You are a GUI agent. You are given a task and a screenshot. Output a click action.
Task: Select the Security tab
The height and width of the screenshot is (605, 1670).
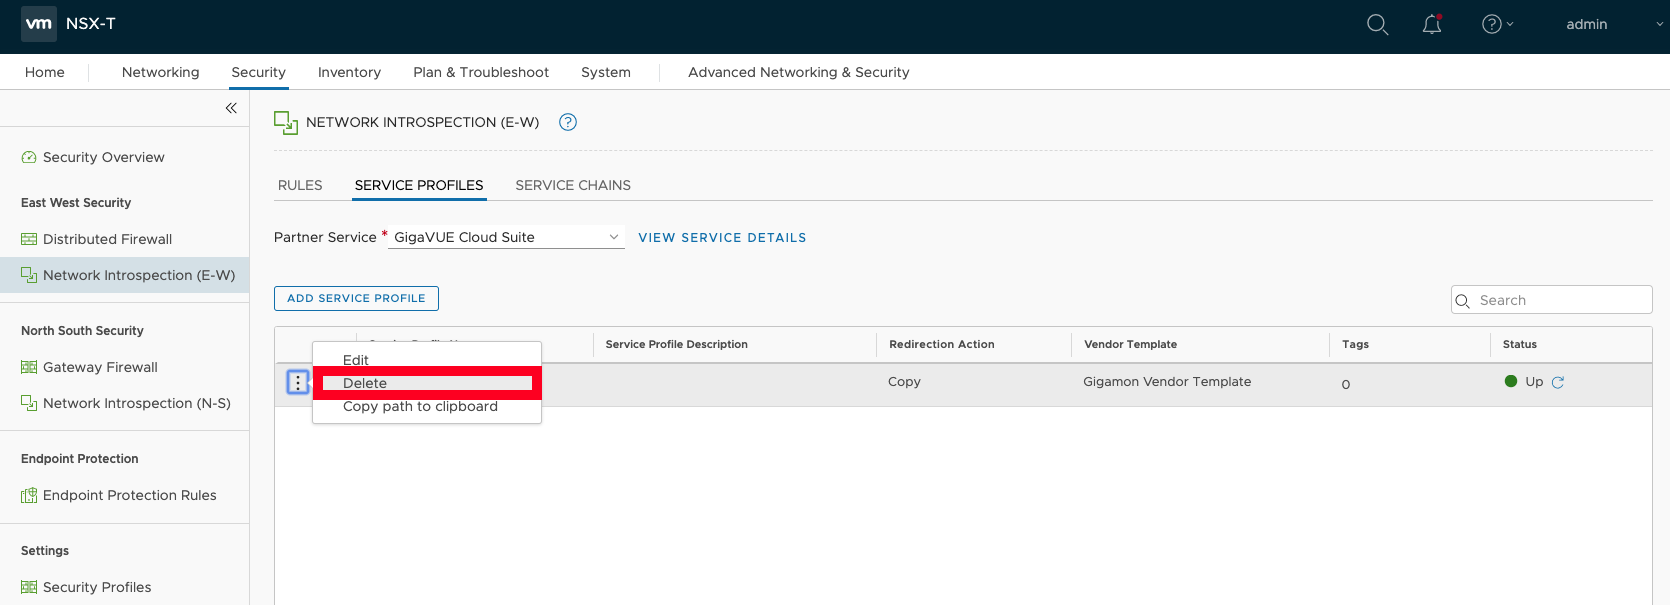coord(258,72)
